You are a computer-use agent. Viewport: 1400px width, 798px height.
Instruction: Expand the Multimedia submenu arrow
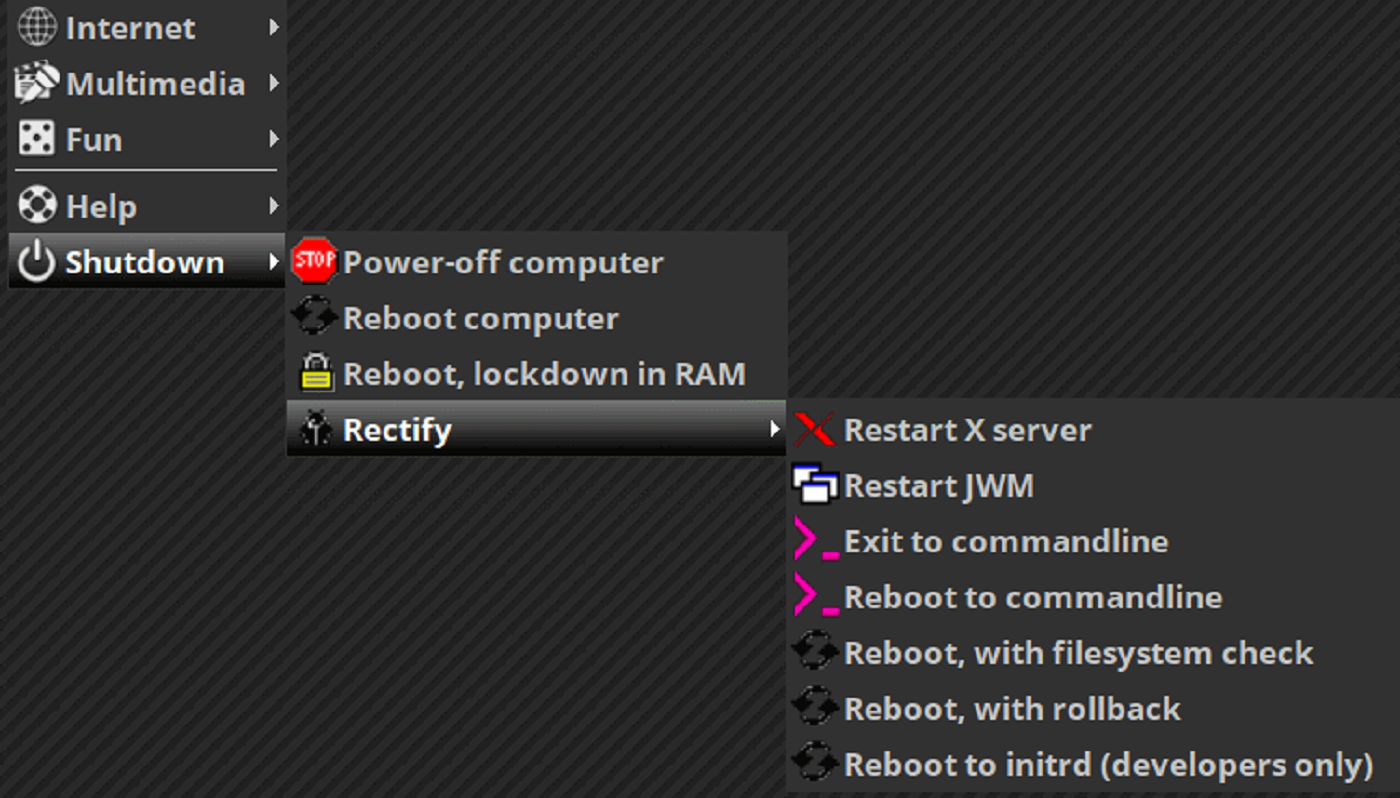[272, 83]
